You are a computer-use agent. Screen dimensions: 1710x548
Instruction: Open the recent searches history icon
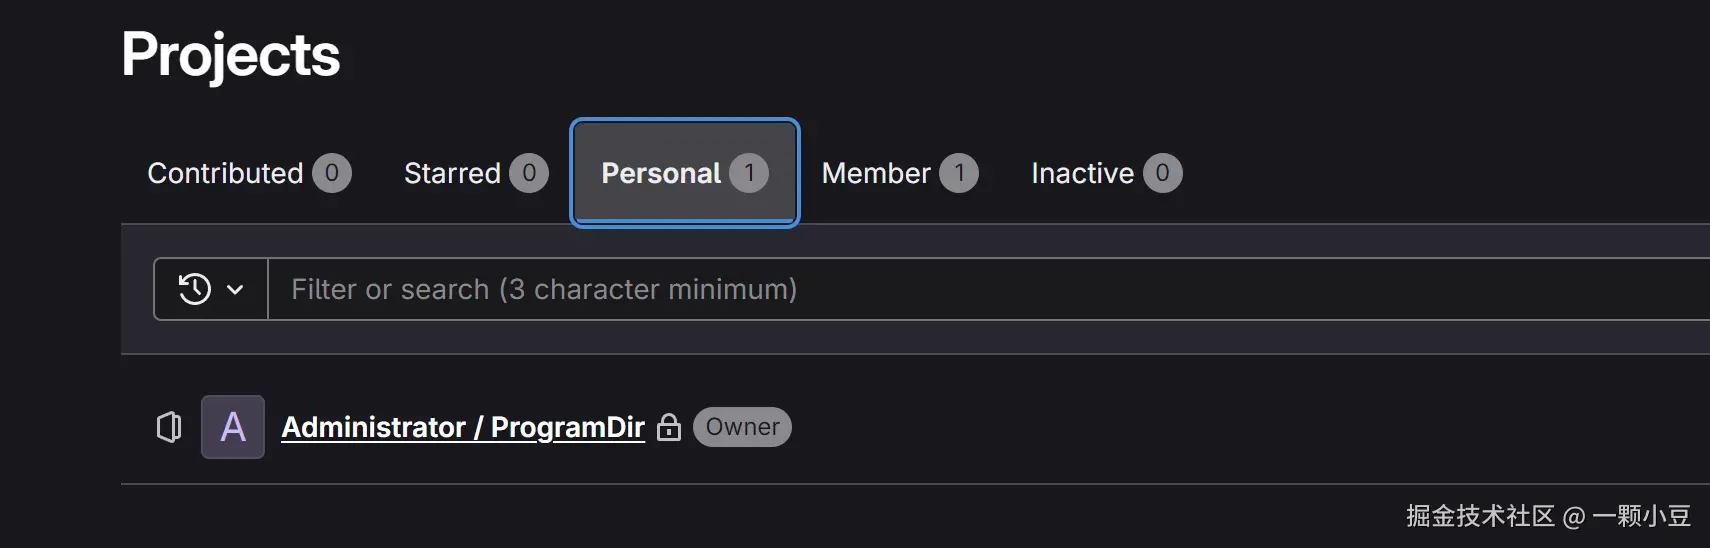195,289
